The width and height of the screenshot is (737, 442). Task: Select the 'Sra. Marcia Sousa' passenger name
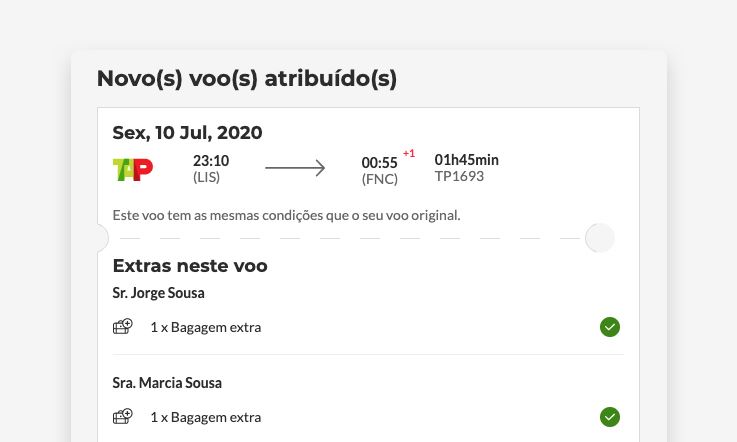pos(167,382)
